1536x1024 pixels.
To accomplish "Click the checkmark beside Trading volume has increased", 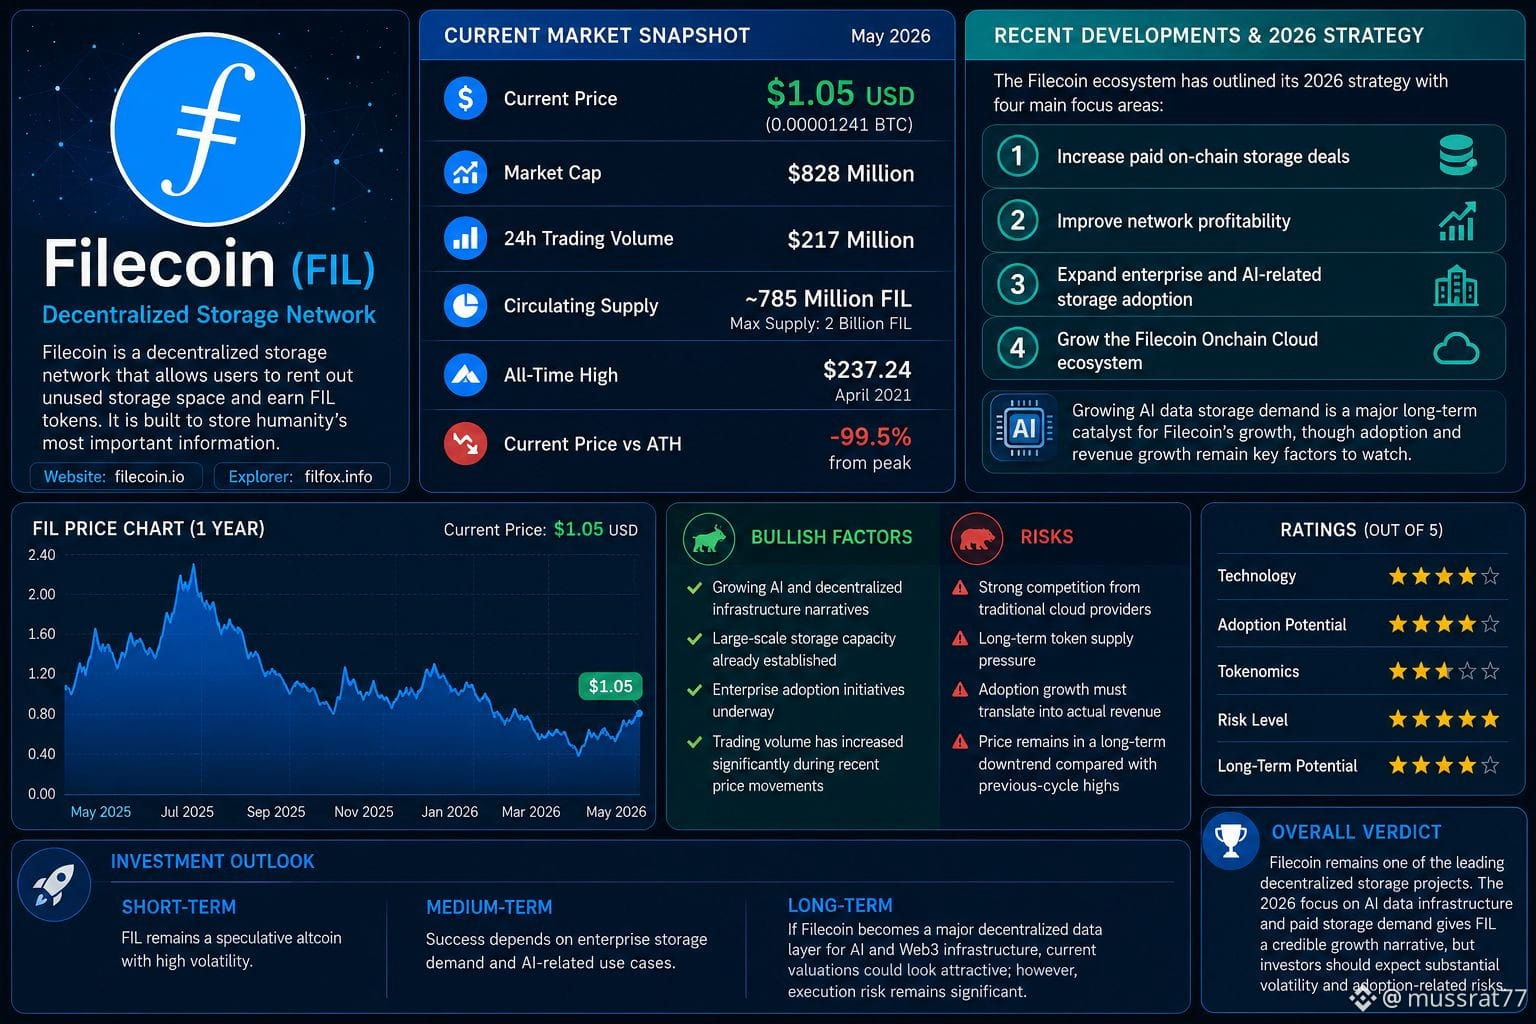I will [694, 741].
